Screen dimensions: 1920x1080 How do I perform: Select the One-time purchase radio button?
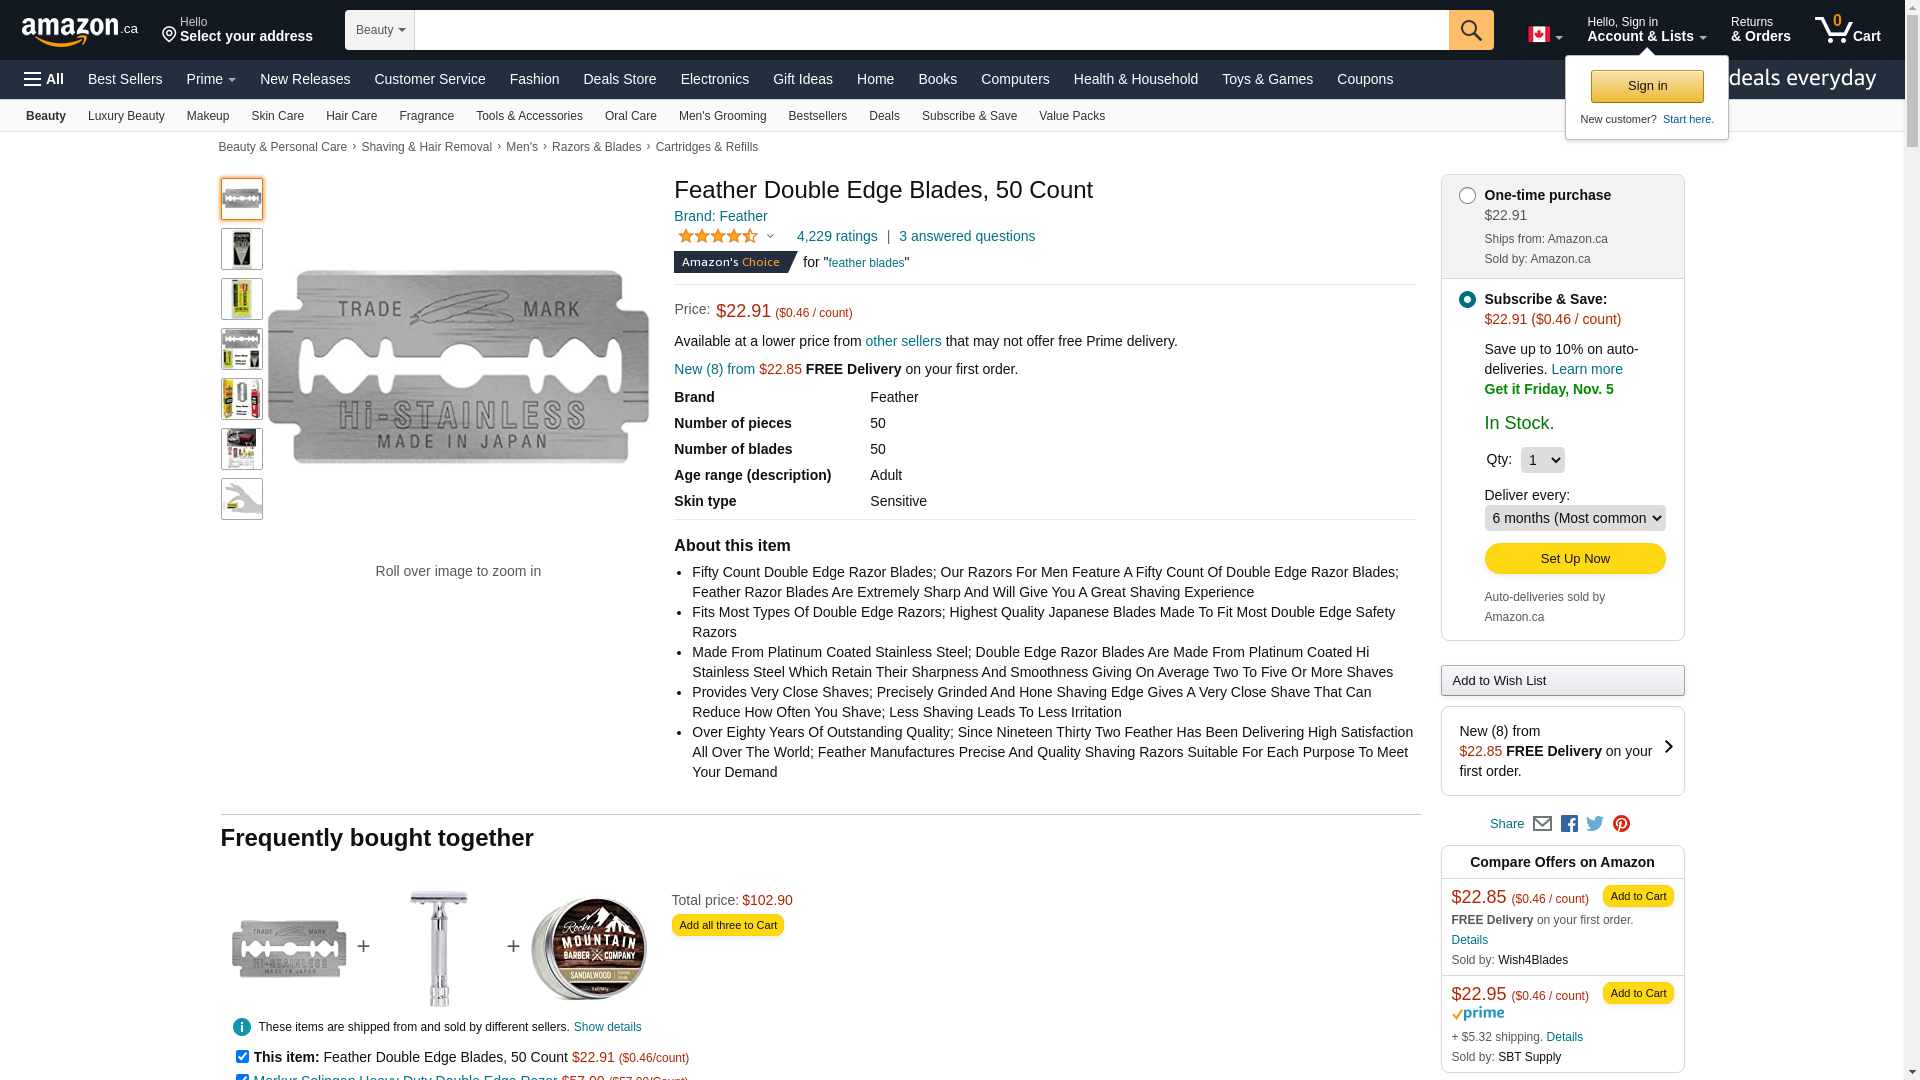pyautogui.click(x=1467, y=196)
